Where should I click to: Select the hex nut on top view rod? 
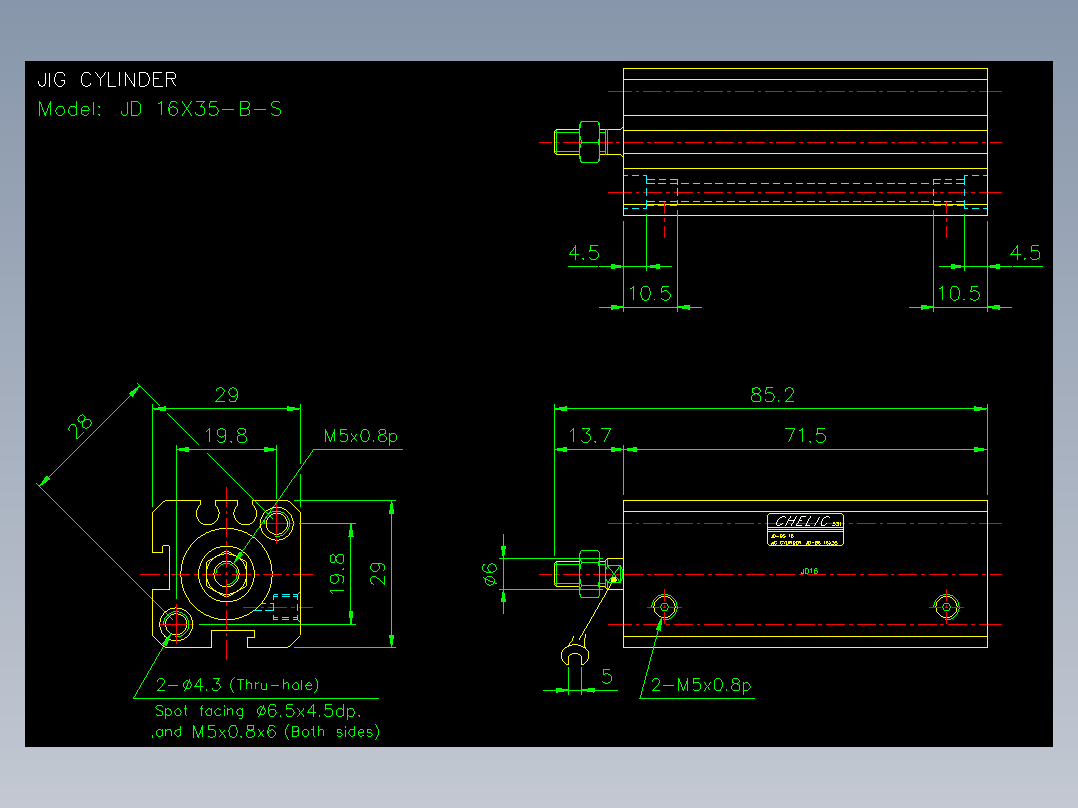(590, 142)
